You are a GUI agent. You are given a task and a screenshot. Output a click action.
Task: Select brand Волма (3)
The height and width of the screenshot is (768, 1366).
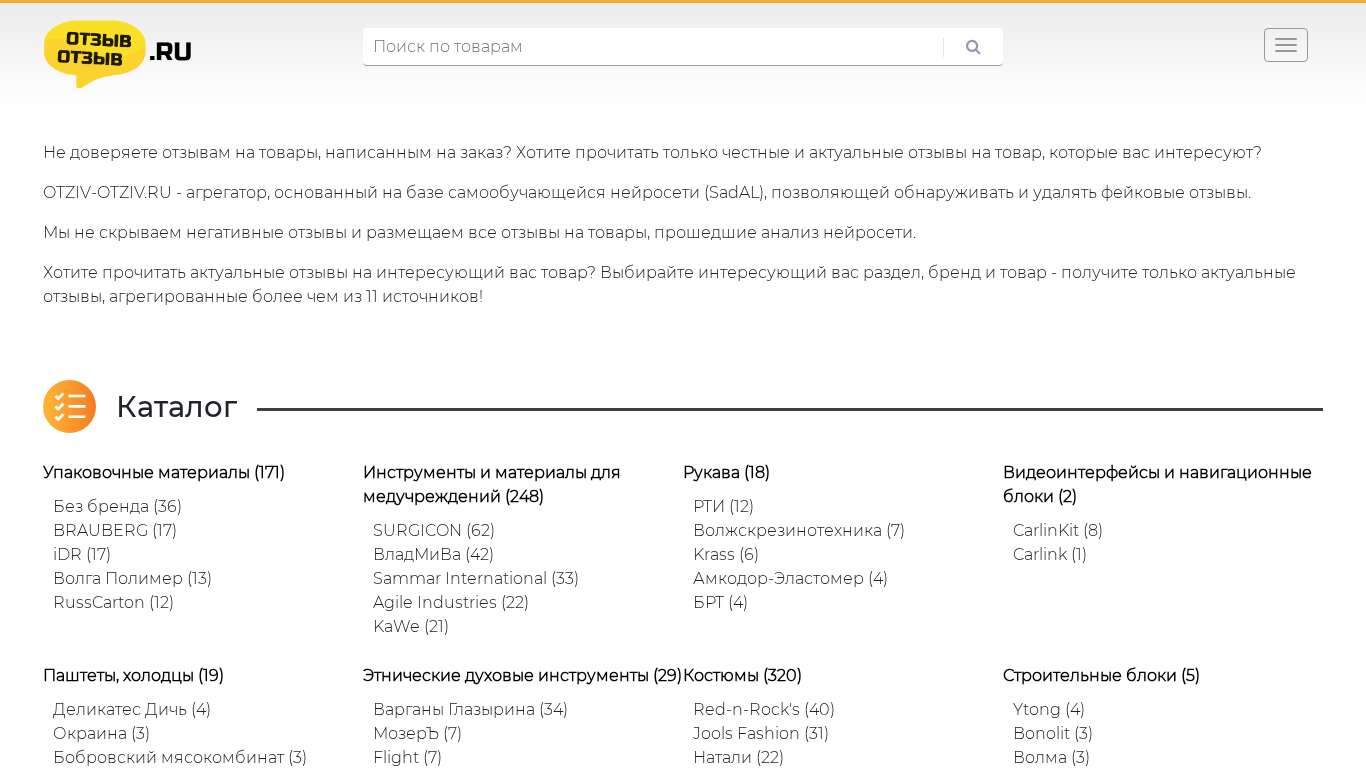tap(1051, 757)
